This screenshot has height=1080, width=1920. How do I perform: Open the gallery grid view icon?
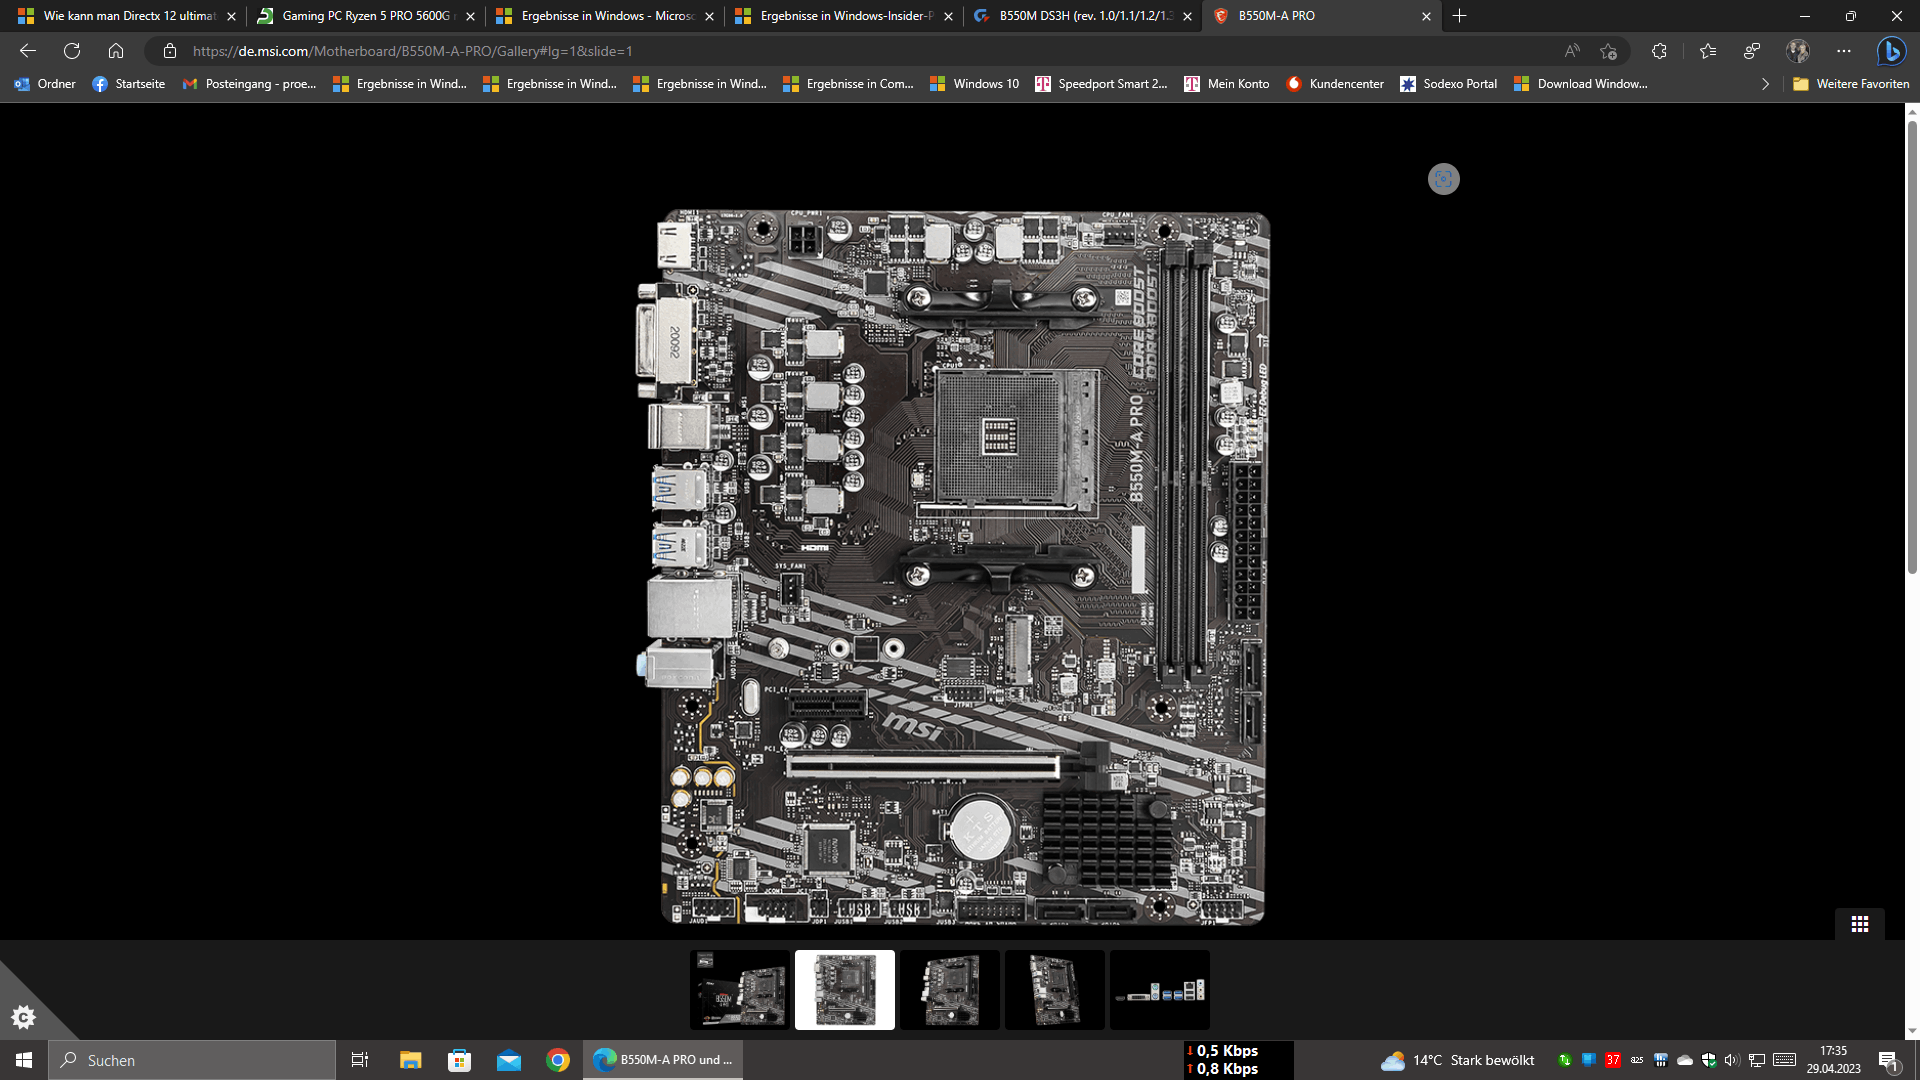(1860, 924)
